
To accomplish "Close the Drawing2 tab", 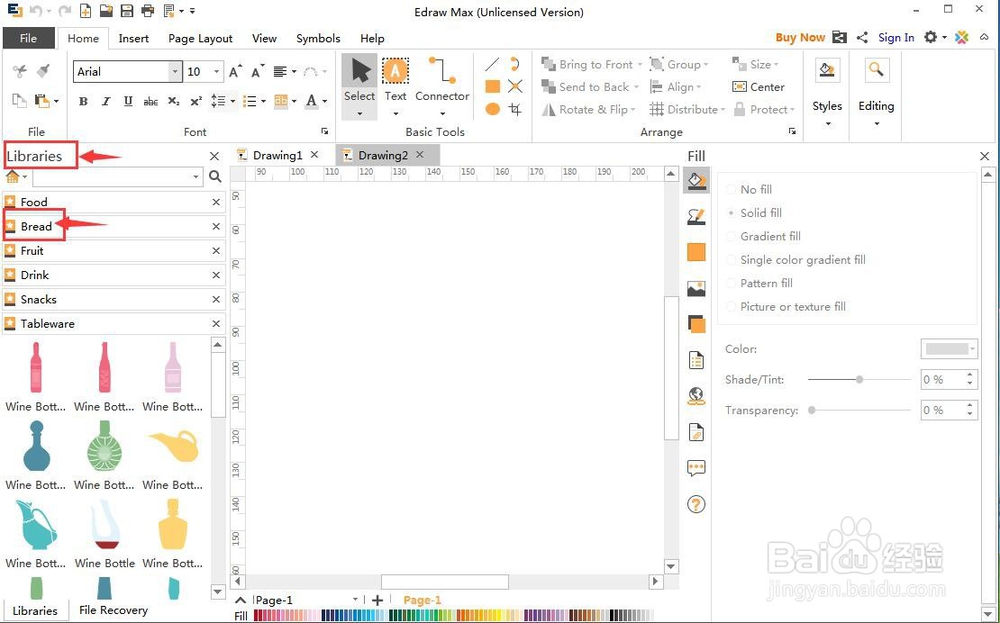I will coord(420,154).
